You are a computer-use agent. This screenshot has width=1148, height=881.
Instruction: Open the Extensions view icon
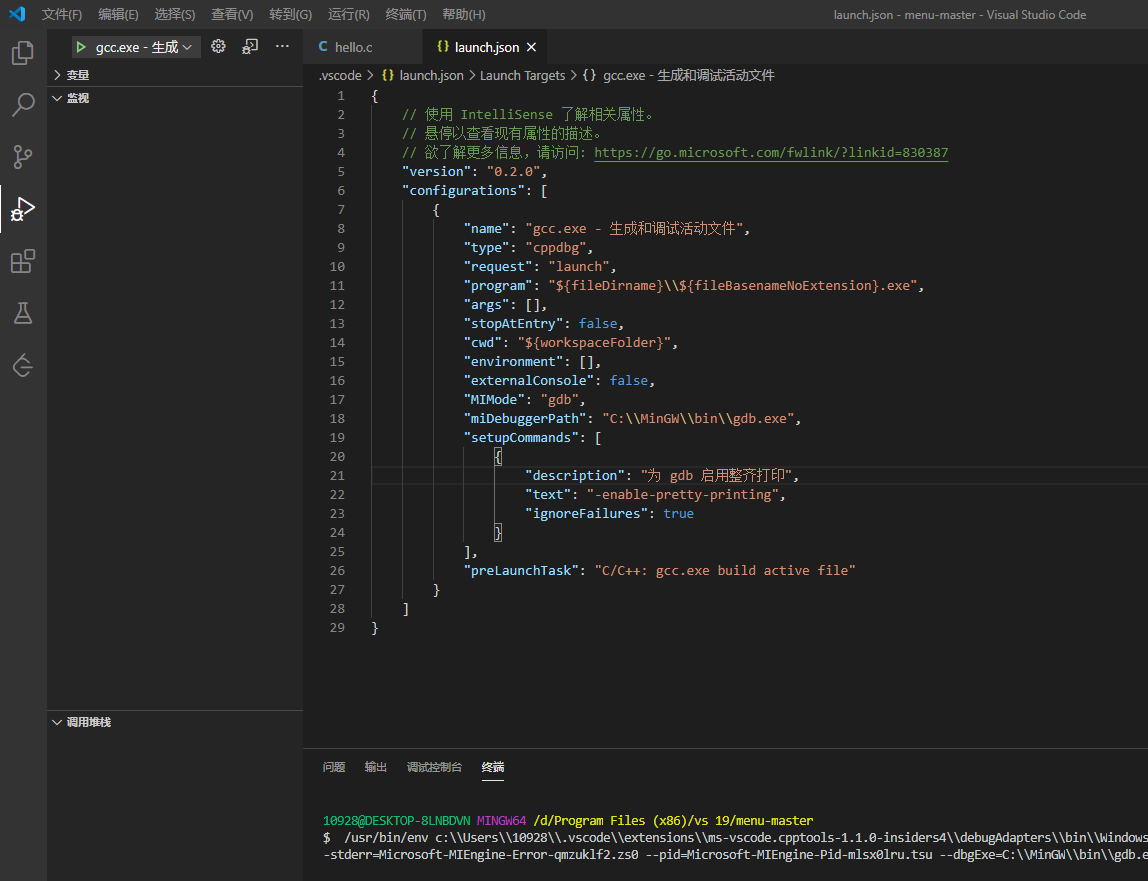coord(23,262)
